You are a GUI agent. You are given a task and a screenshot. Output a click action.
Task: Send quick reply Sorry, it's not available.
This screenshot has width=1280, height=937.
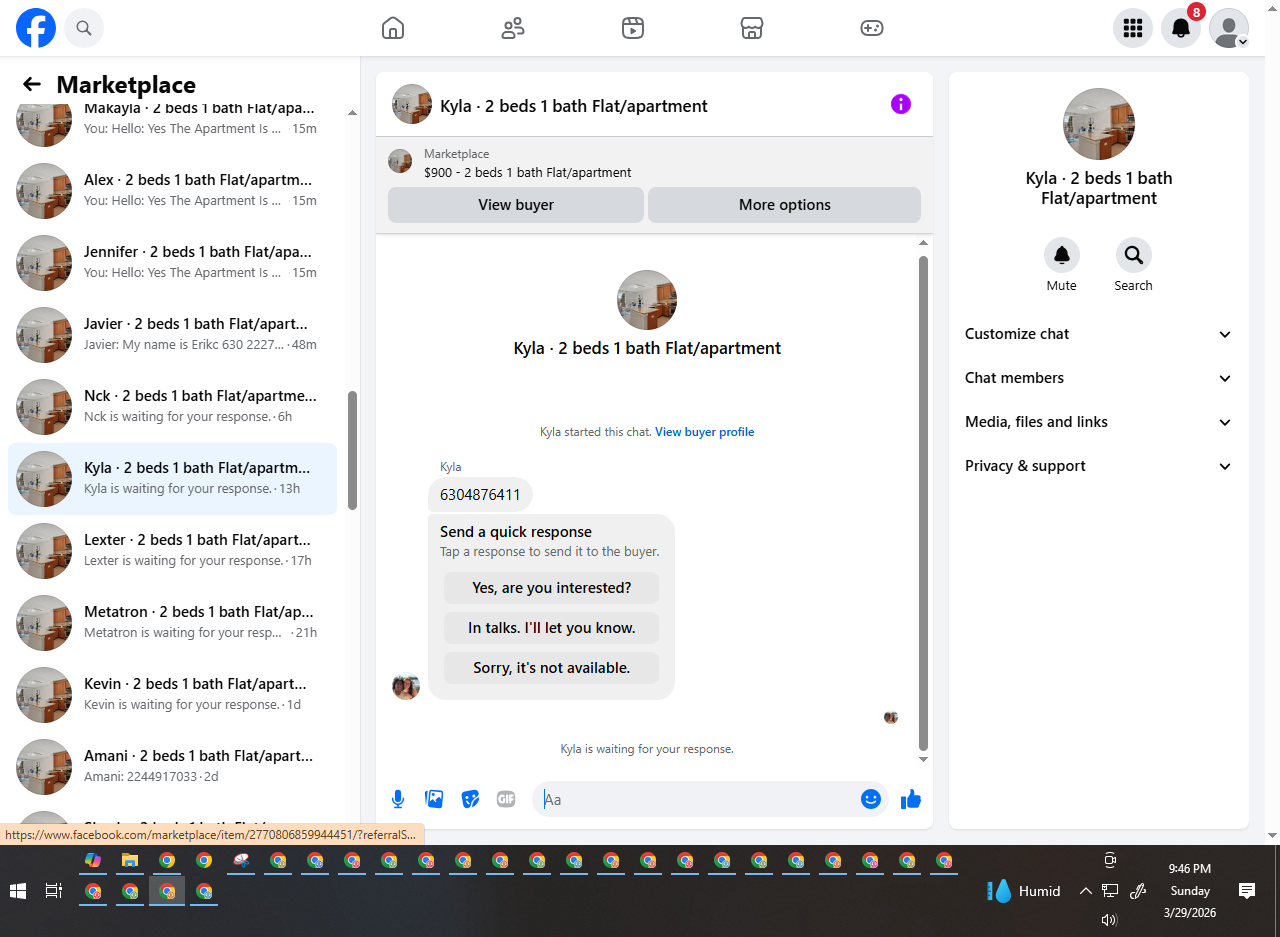pyautogui.click(x=552, y=668)
